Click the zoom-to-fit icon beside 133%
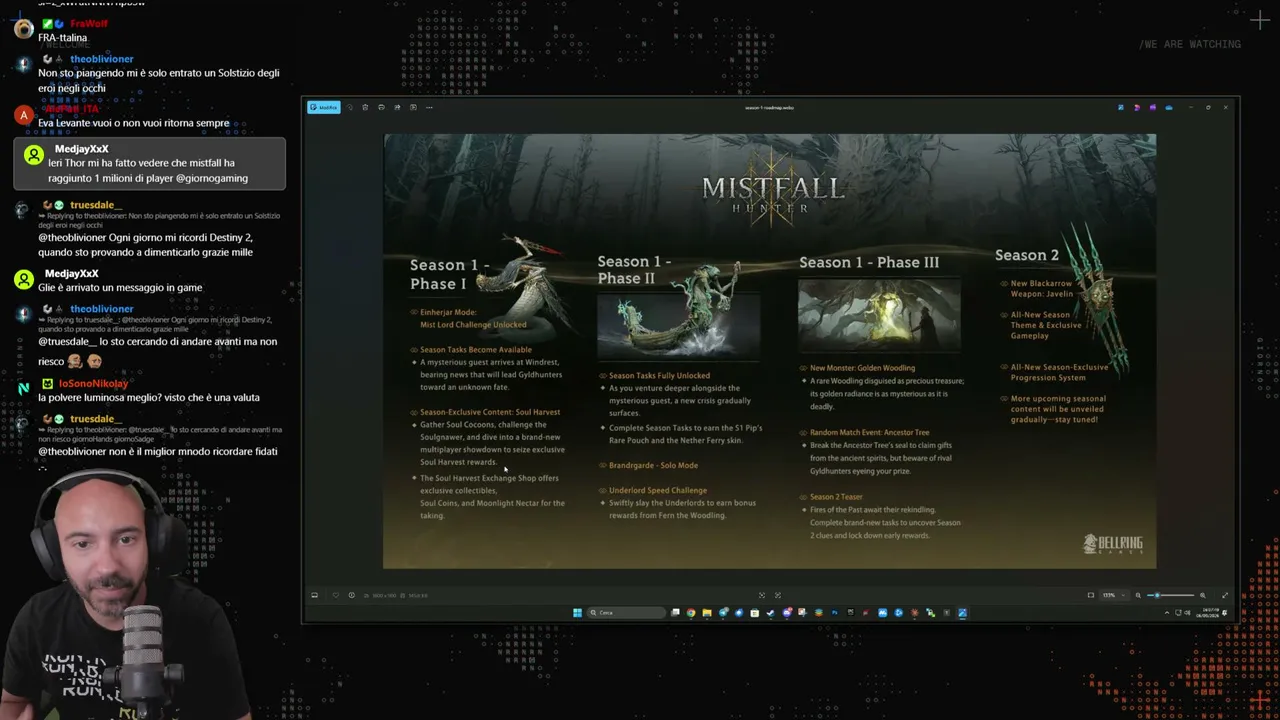This screenshot has height=720, width=1280. pyautogui.click(x=1090, y=595)
